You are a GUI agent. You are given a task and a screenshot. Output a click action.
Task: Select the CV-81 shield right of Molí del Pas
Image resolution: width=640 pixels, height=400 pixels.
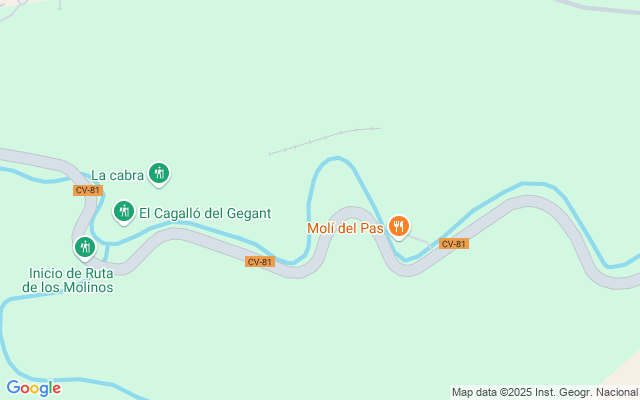(453, 244)
